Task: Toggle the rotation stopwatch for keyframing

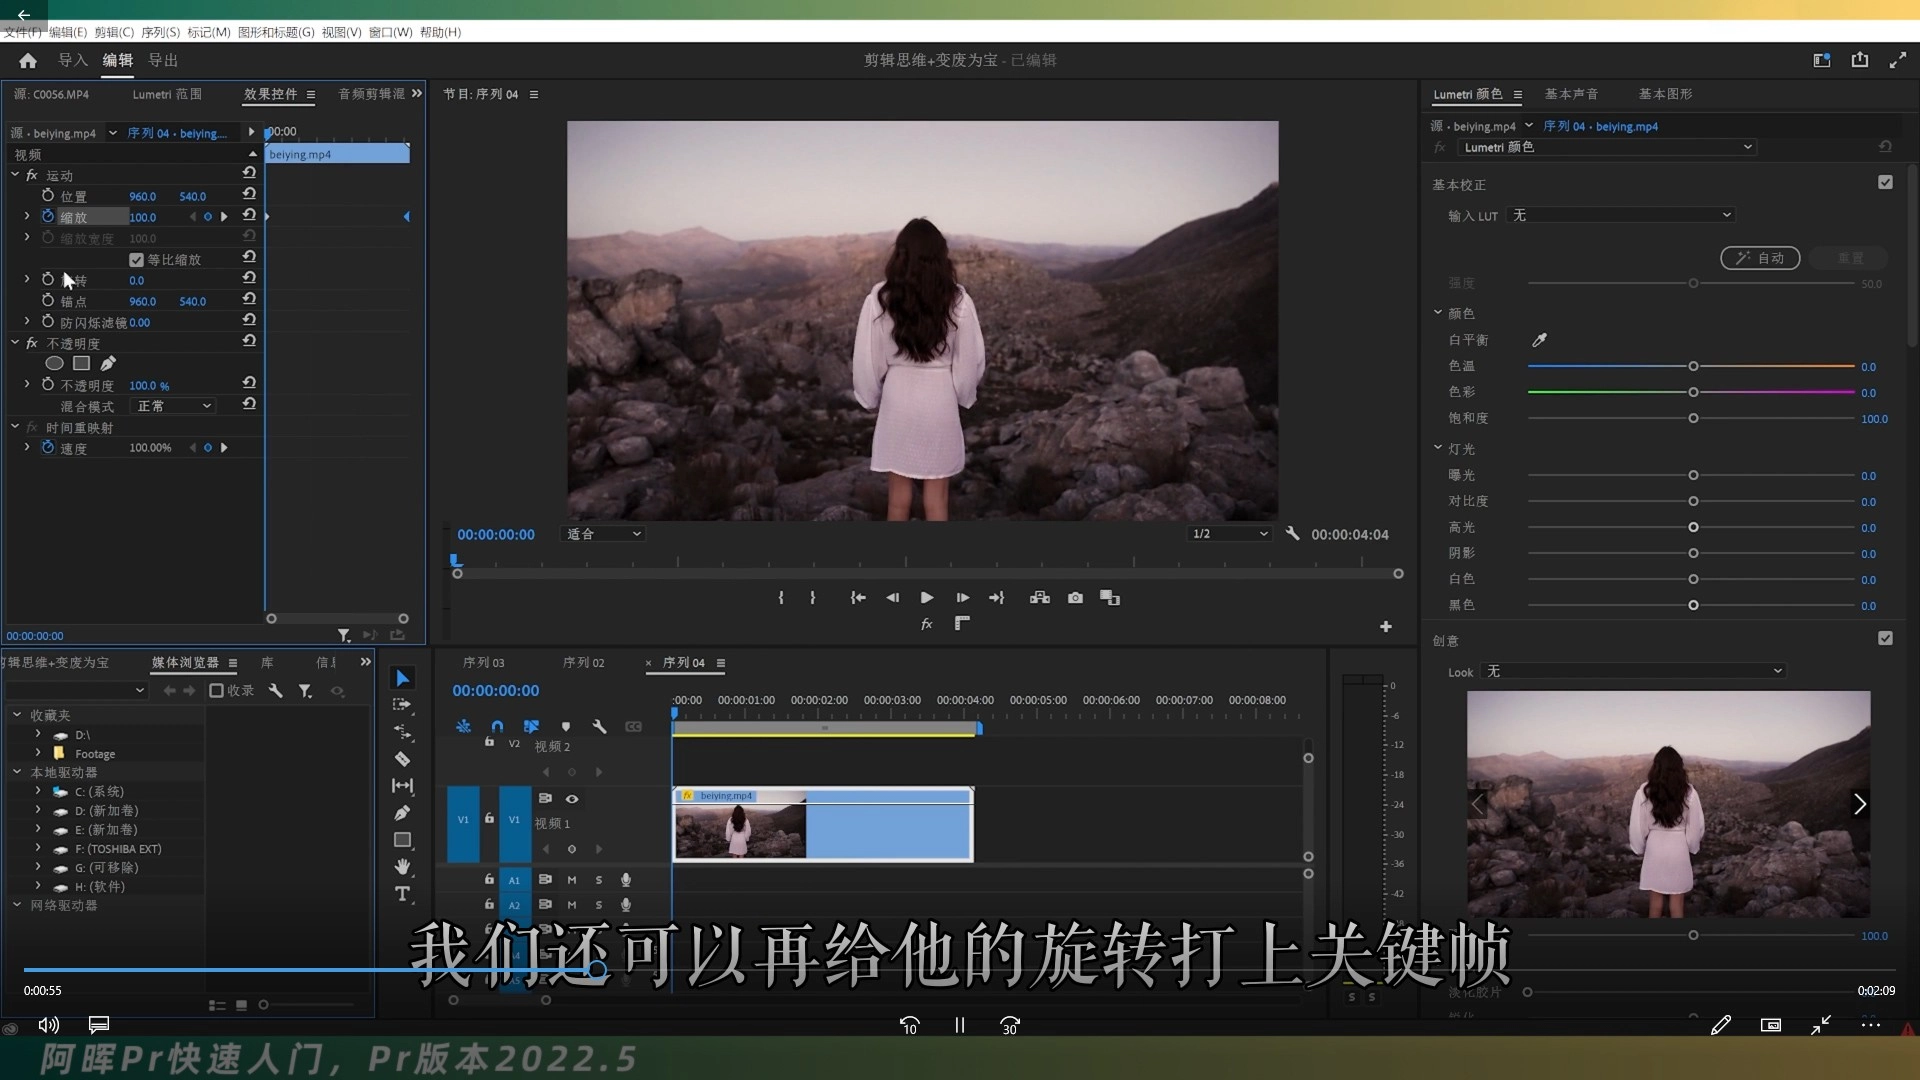Action: coord(48,280)
